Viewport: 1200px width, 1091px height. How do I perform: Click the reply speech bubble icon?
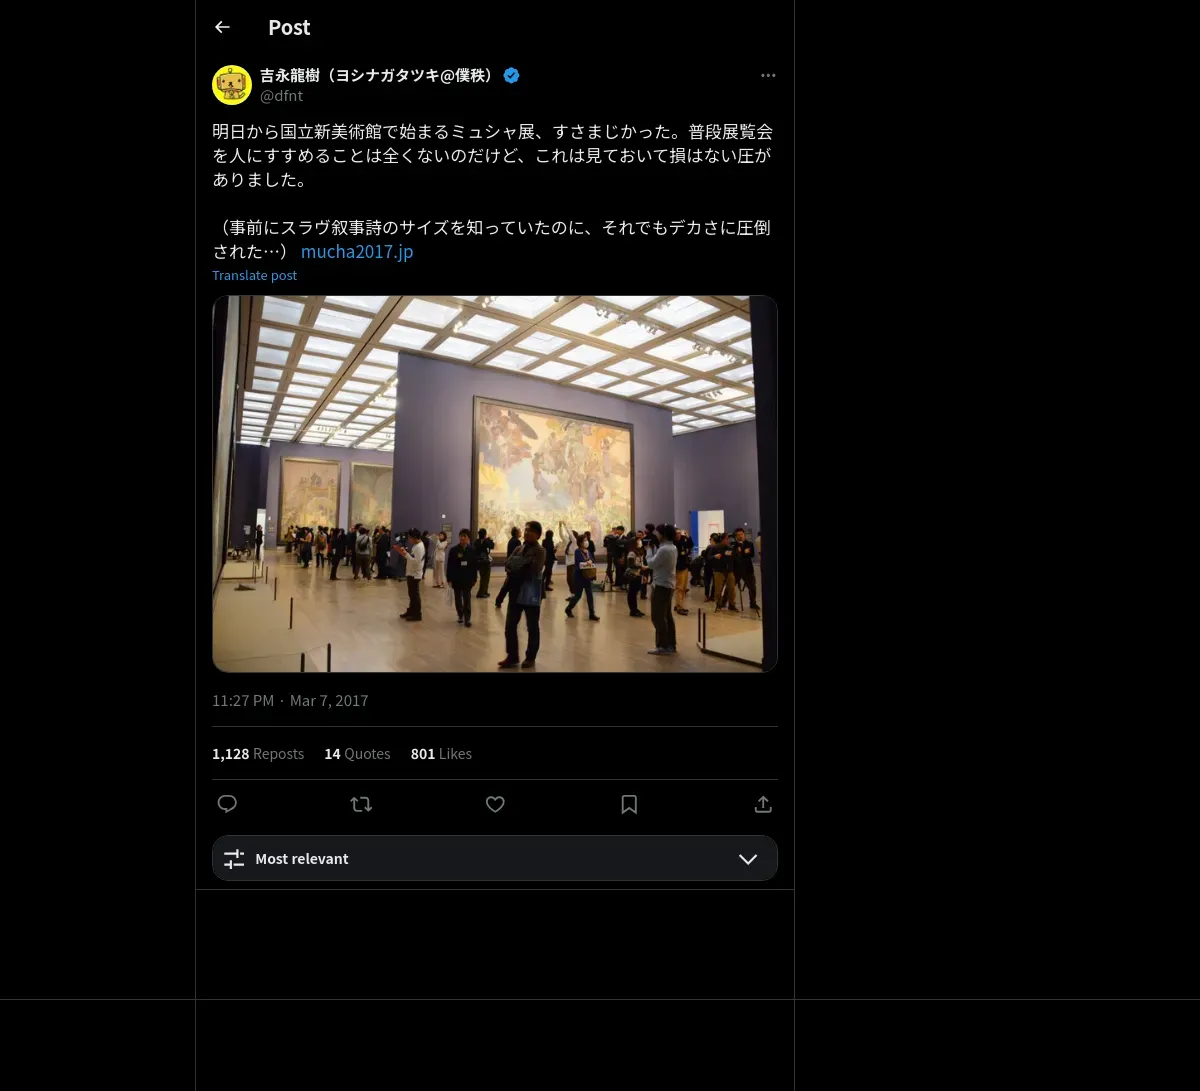pyautogui.click(x=227, y=804)
